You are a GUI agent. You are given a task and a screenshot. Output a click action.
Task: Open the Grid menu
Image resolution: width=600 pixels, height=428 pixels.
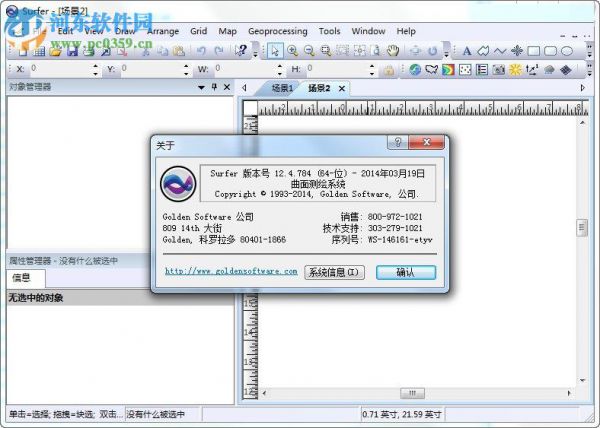[199, 31]
